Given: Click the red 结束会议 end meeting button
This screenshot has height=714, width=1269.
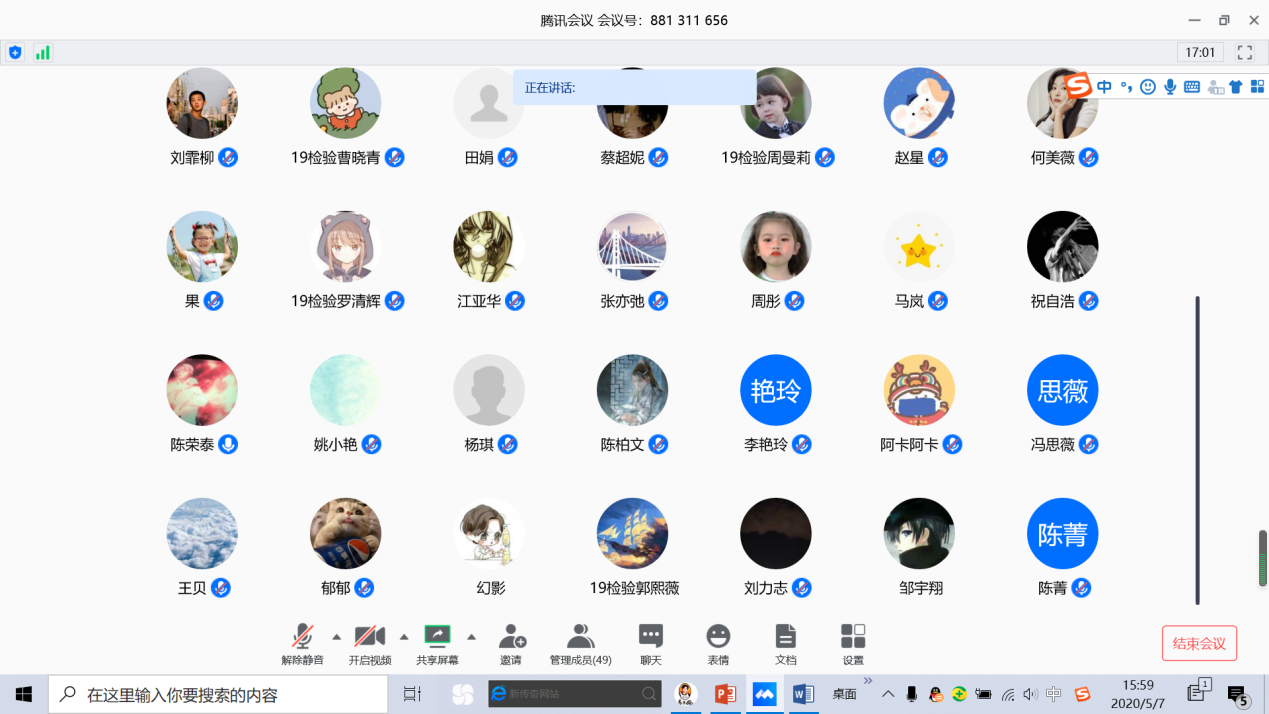Looking at the screenshot, I should [x=1199, y=643].
